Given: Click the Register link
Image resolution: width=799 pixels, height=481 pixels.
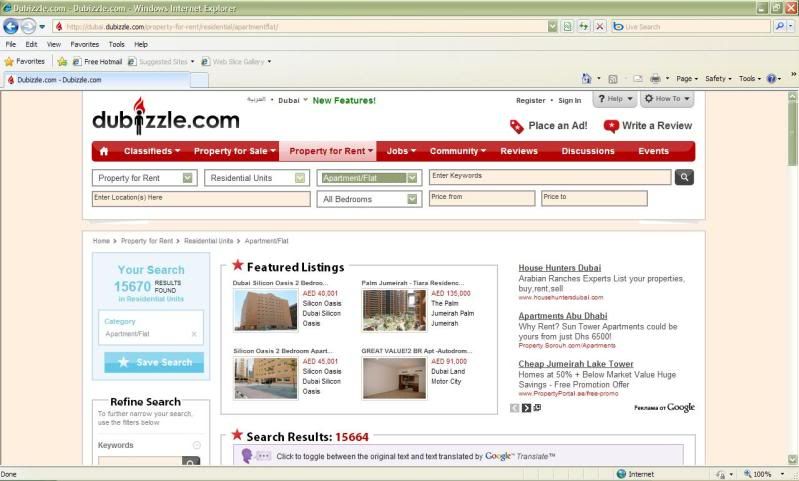Looking at the screenshot, I should click(x=530, y=100).
